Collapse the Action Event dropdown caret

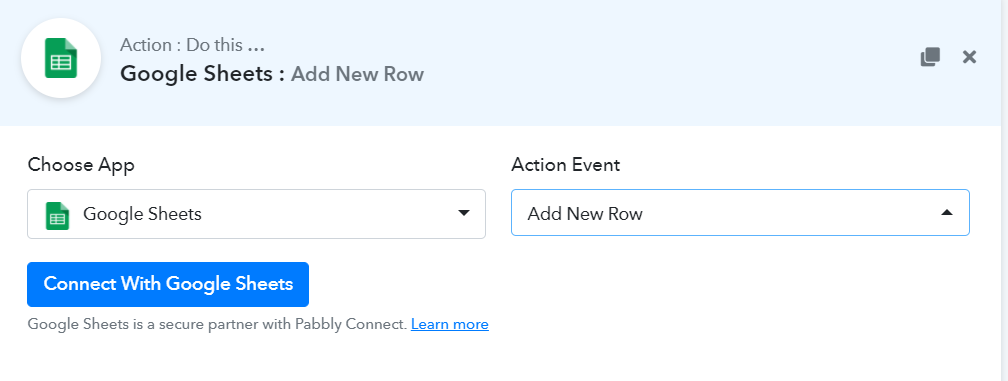[x=947, y=213]
